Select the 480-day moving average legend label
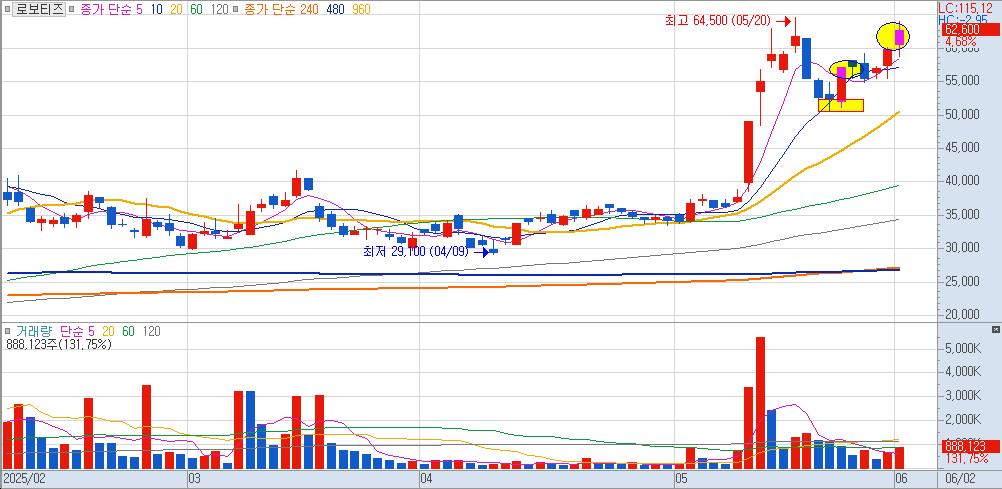The image size is (1002, 489). pos(335,9)
